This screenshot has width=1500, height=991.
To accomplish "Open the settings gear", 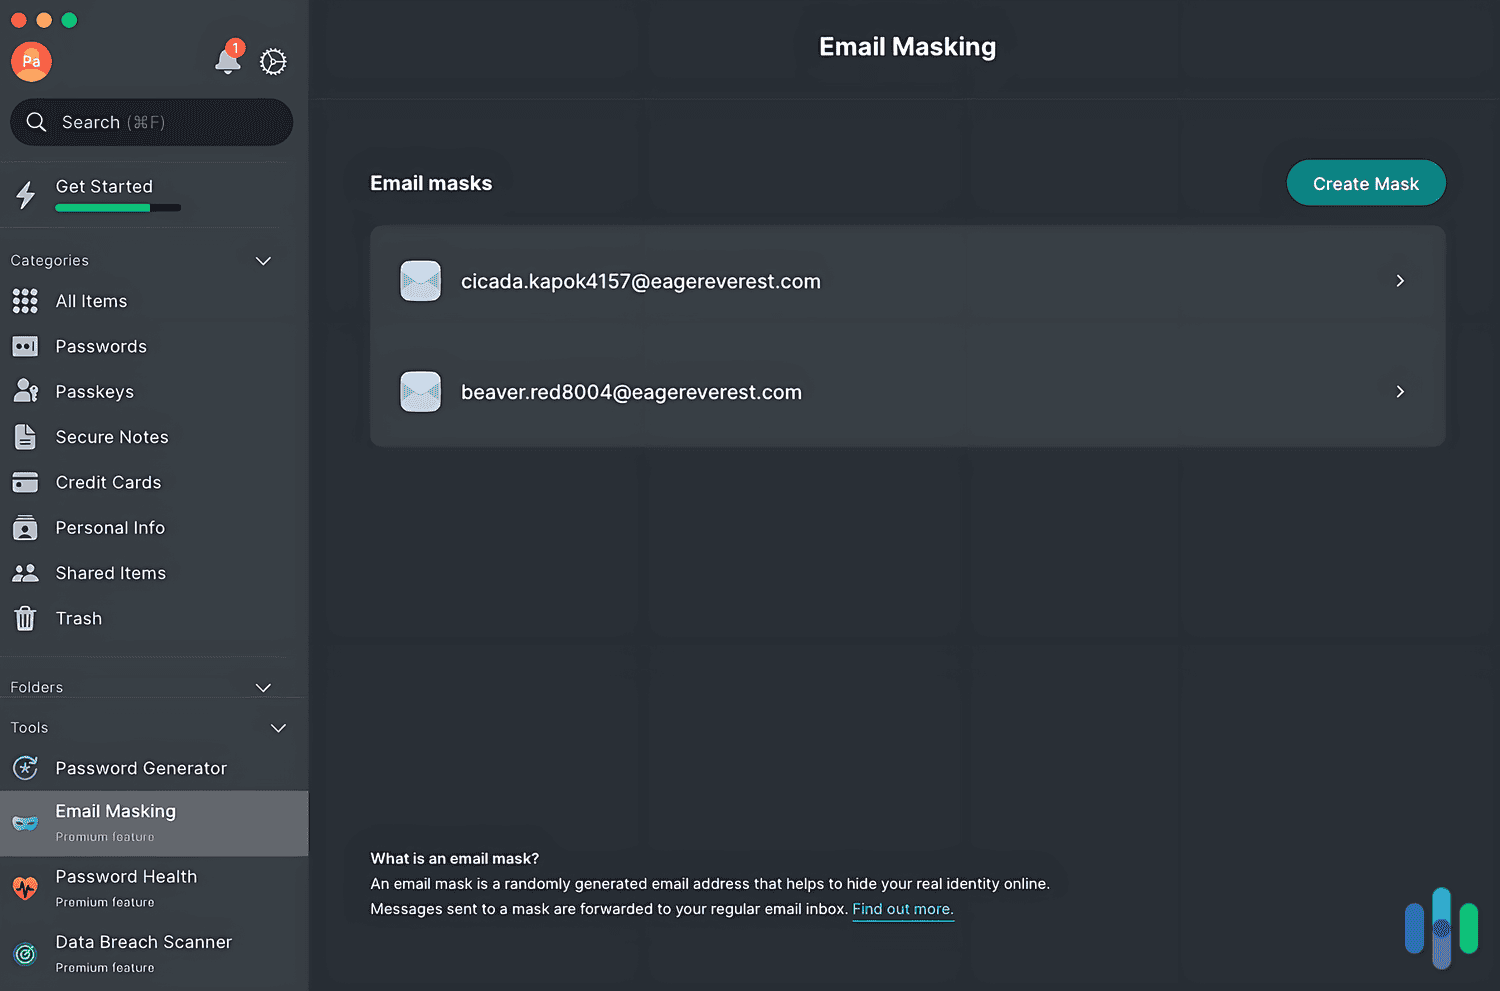I will click(x=273, y=62).
